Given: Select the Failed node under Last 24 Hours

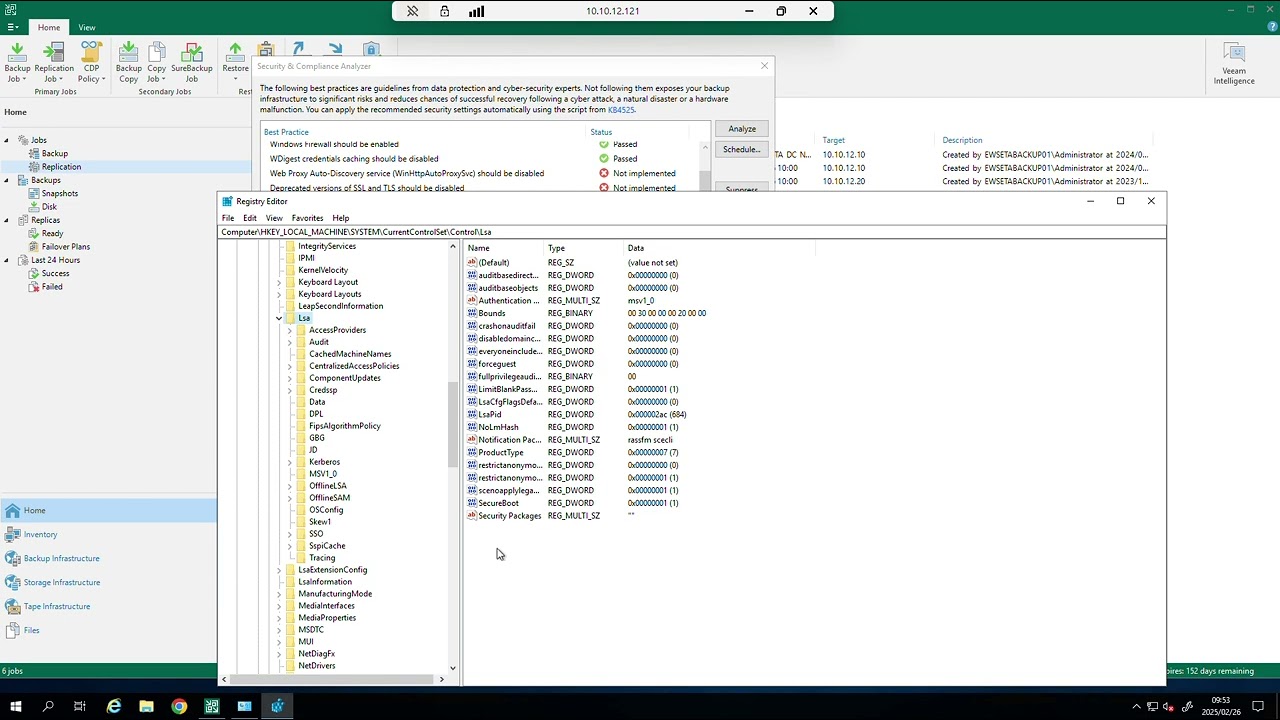Looking at the screenshot, I should tap(52, 287).
